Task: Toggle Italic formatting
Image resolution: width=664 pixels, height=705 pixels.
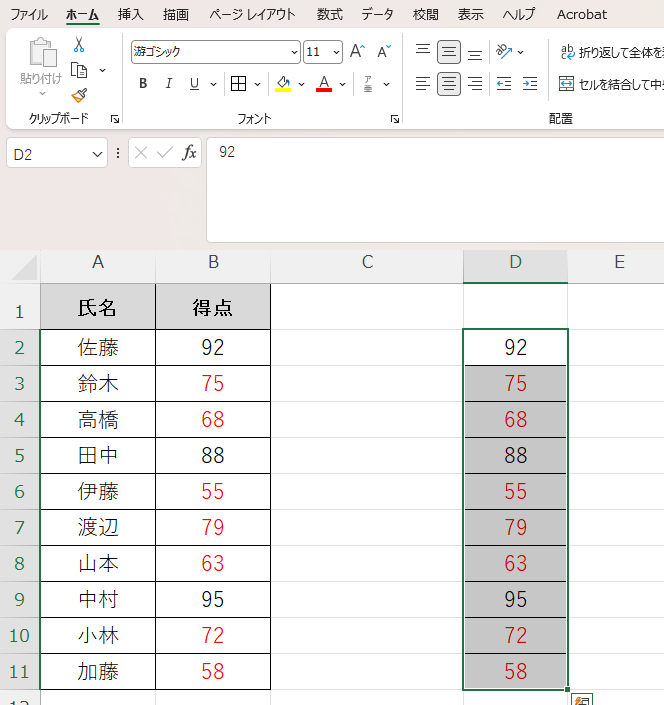Action: [169, 84]
